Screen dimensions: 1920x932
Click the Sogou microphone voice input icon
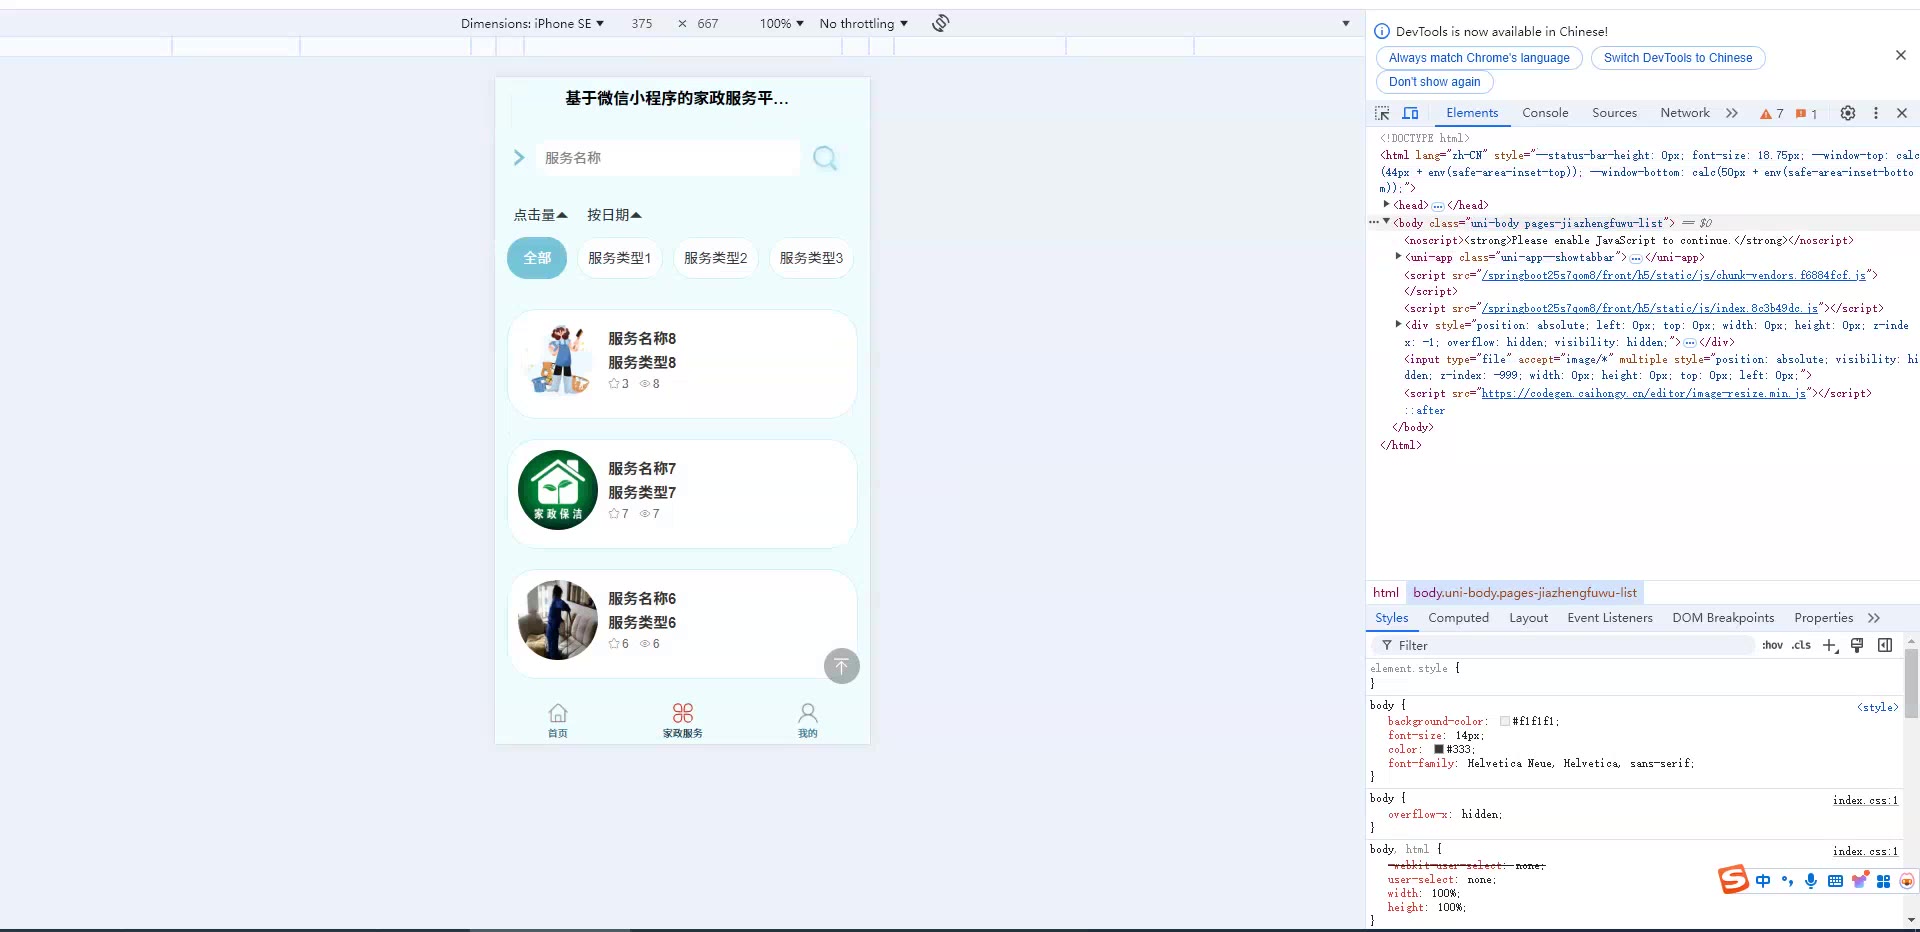(1811, 881)
